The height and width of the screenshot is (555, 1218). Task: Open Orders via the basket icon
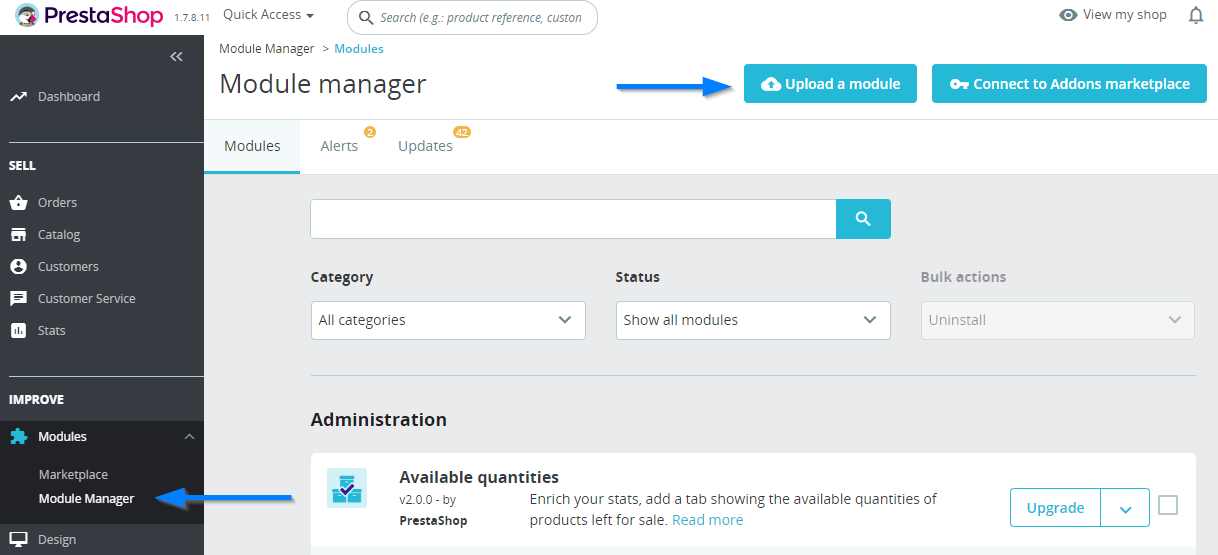[x=18, y=202]
